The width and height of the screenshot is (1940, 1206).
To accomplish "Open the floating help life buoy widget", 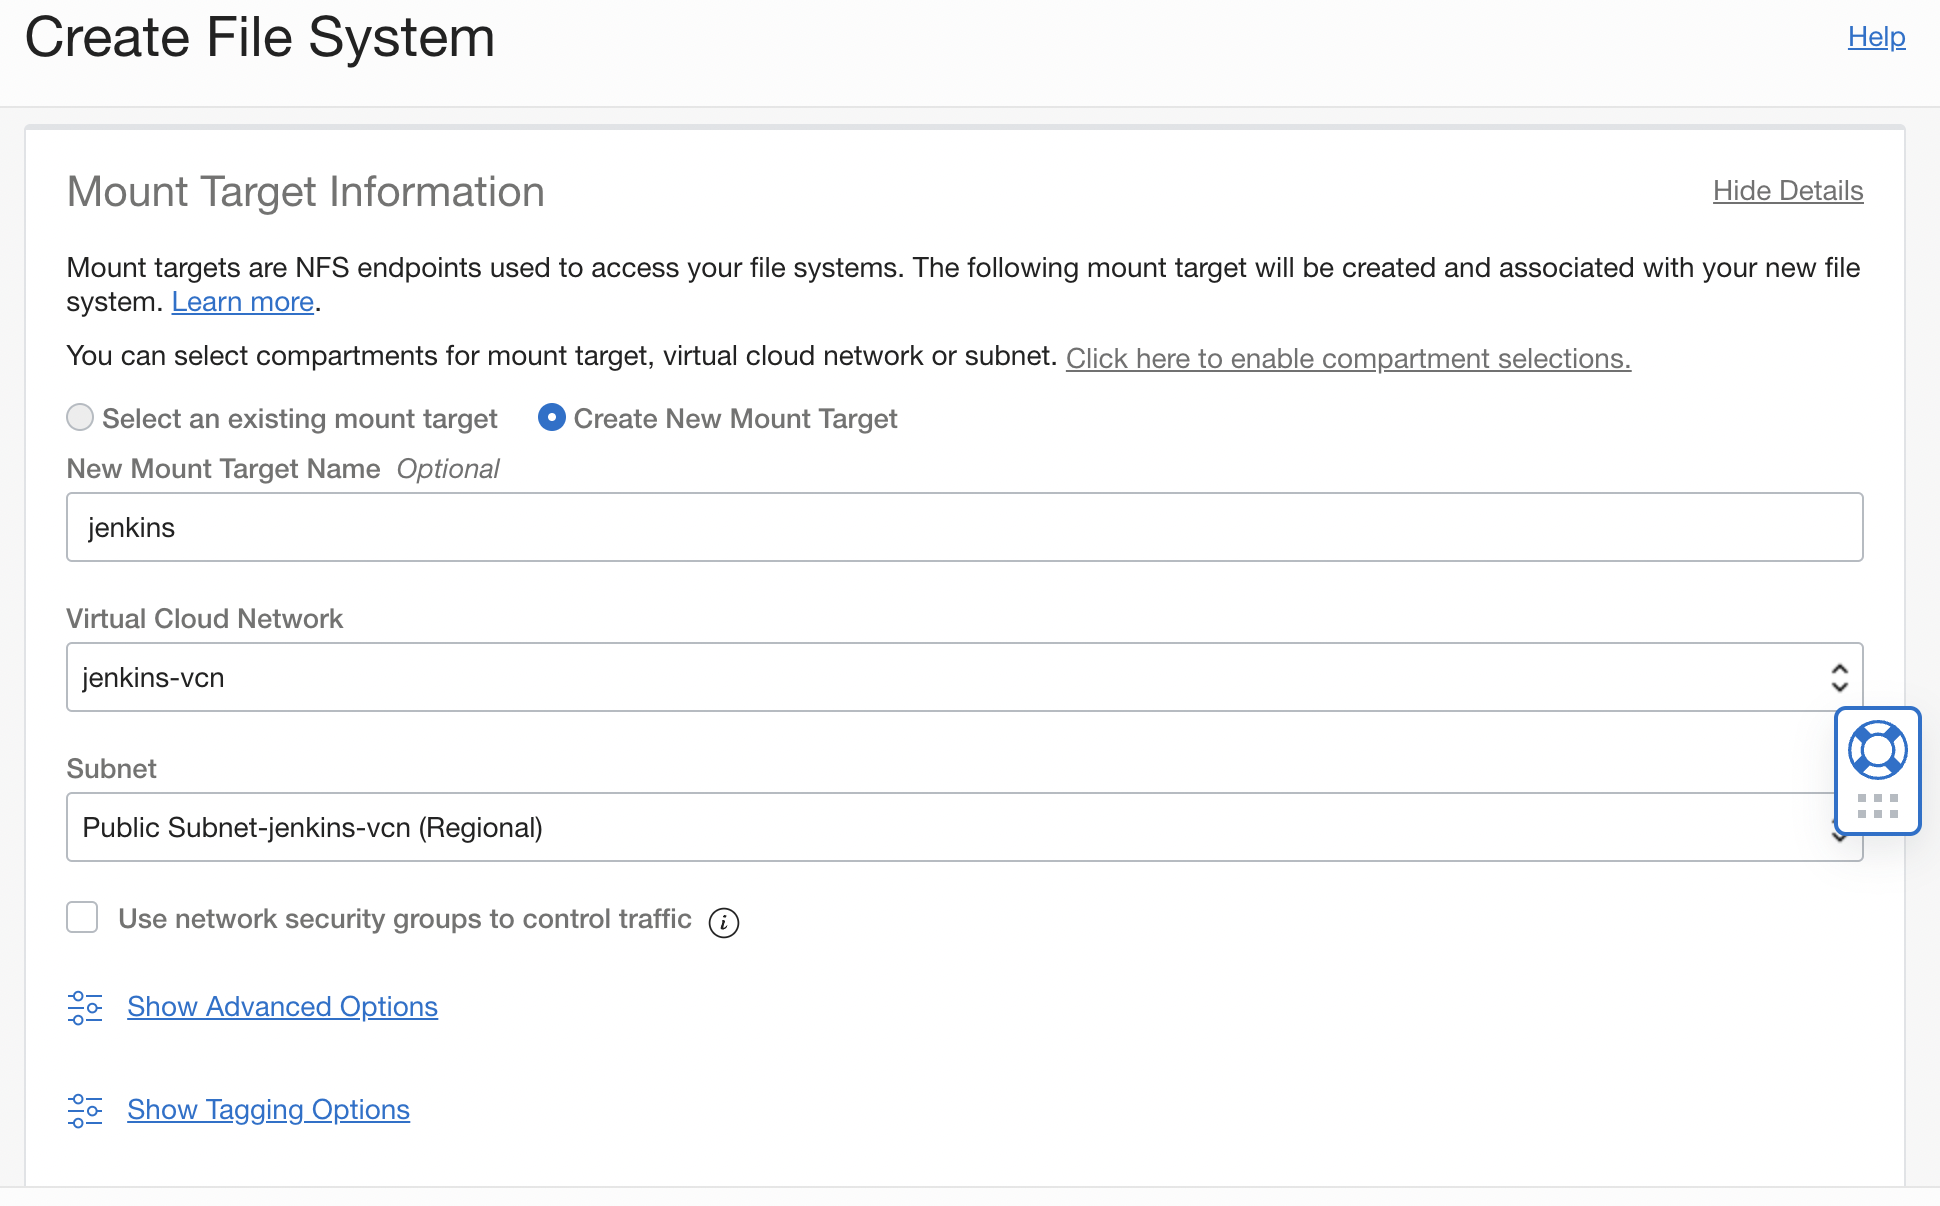I will pos(1878,749).
